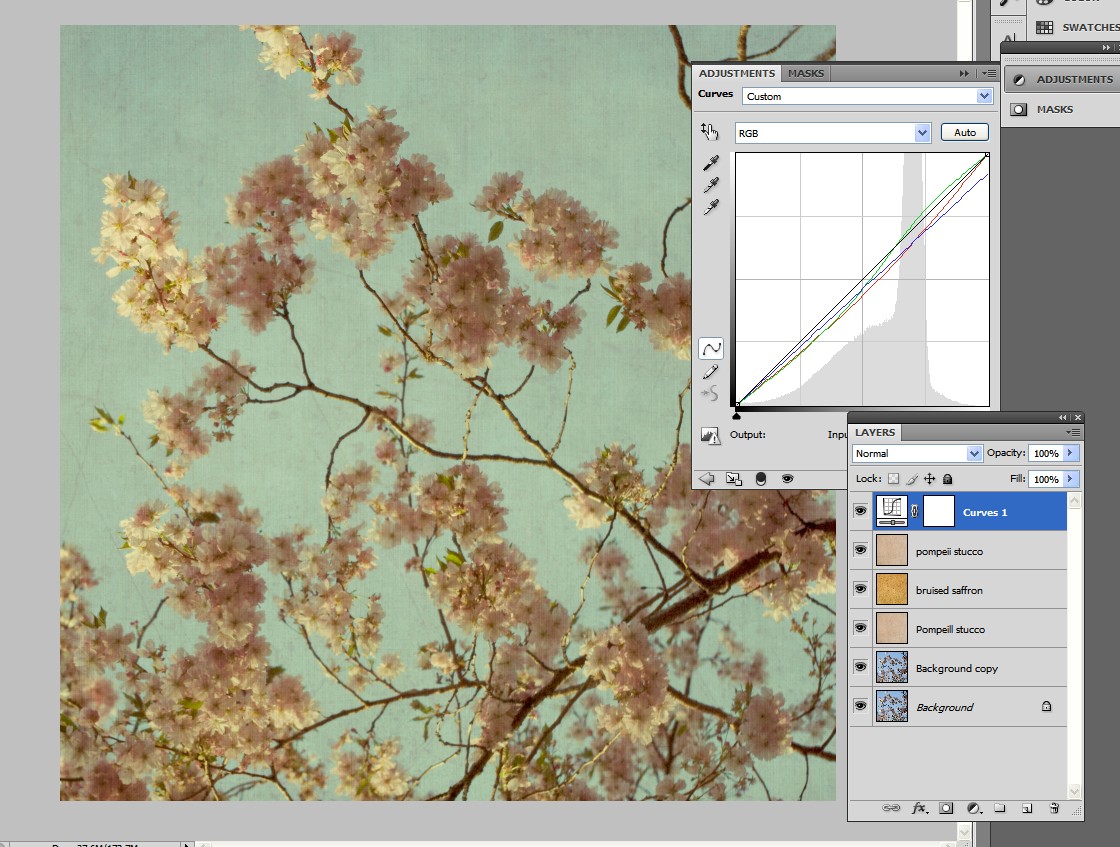
Task: Select the pencil draw-curve tool
Action: click(x=711, y=372)
